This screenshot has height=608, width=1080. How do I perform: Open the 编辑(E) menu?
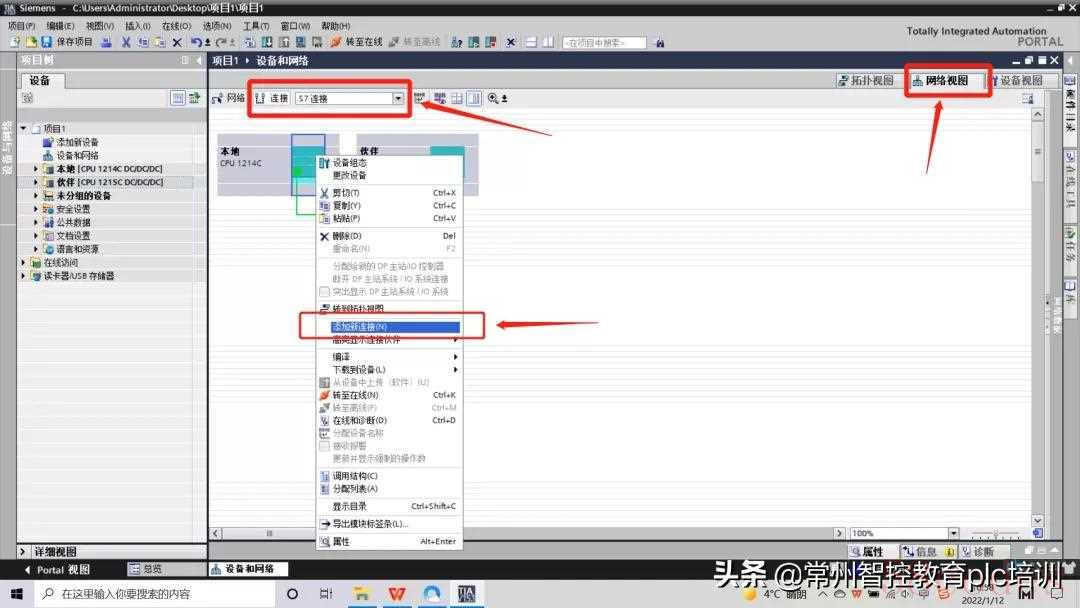point(61,25)
